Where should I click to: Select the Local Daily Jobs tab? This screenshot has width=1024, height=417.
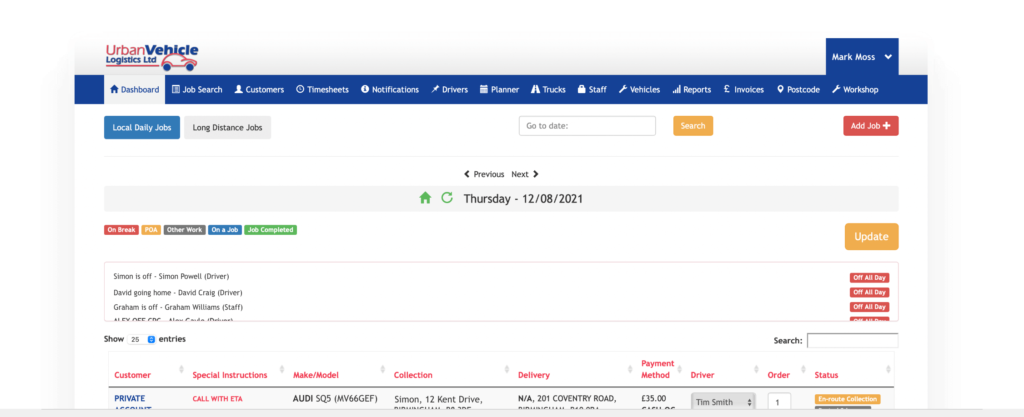(142, 127)
